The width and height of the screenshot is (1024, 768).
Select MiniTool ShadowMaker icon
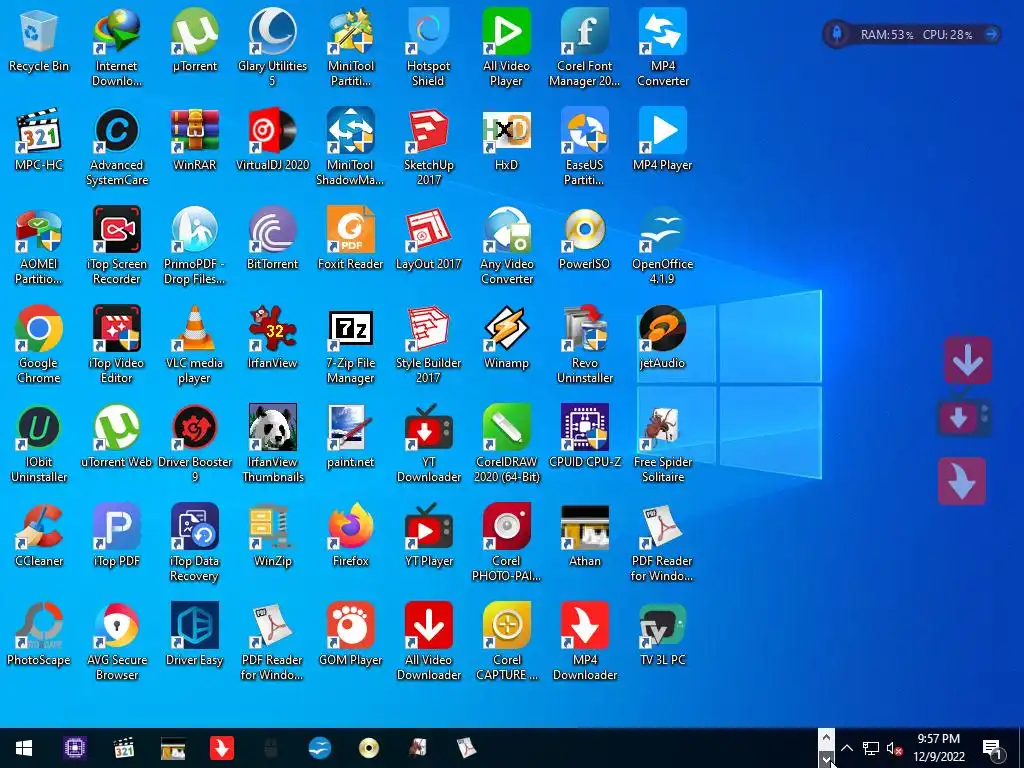(x=351, y=147)
